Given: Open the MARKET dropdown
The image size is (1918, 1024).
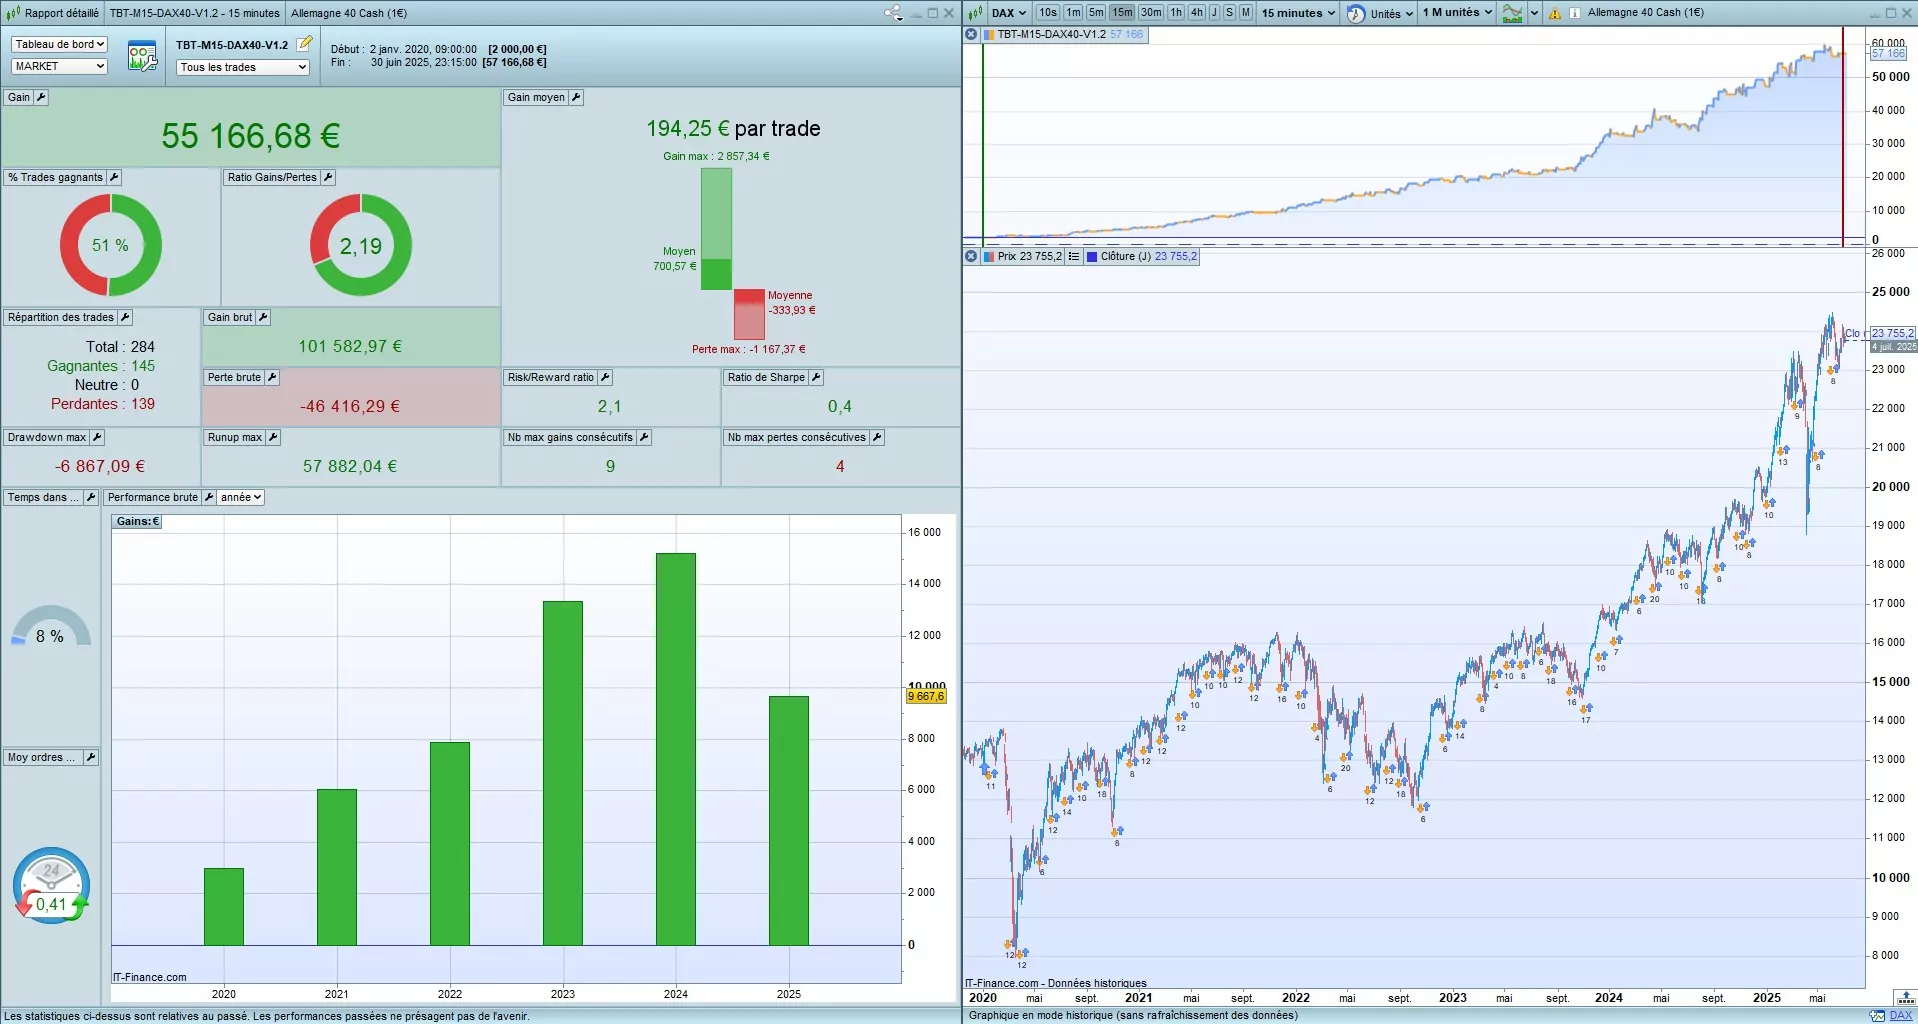Looking at the screenshot, I should coord(59,66).
